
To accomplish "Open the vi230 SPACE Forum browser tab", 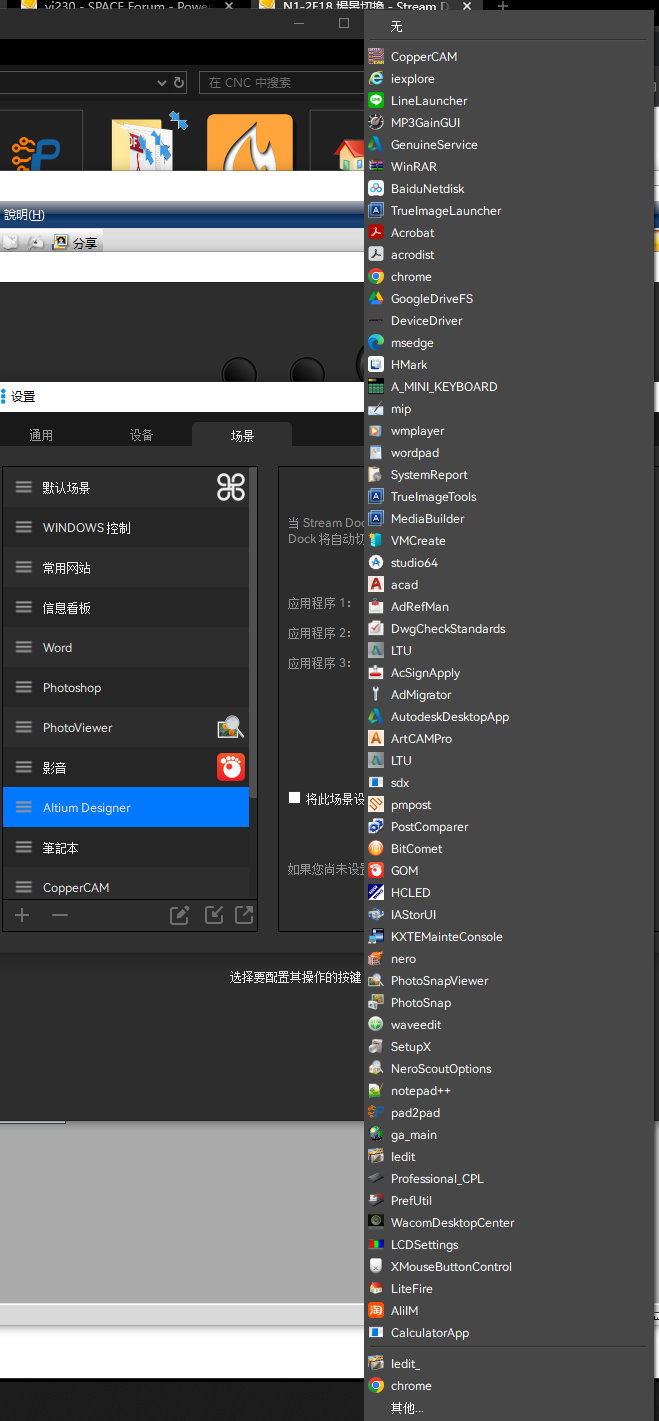I will click(130, 6).
